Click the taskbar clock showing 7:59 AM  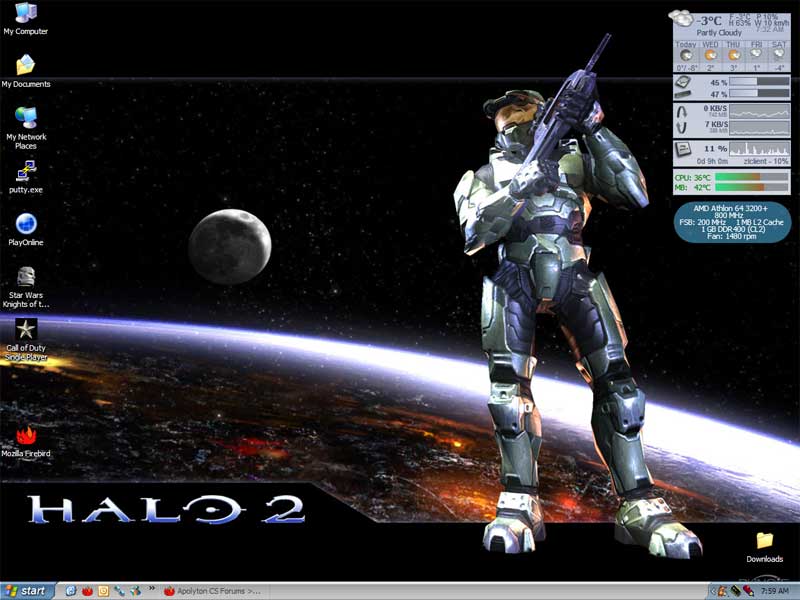click(x=774, y=591)
